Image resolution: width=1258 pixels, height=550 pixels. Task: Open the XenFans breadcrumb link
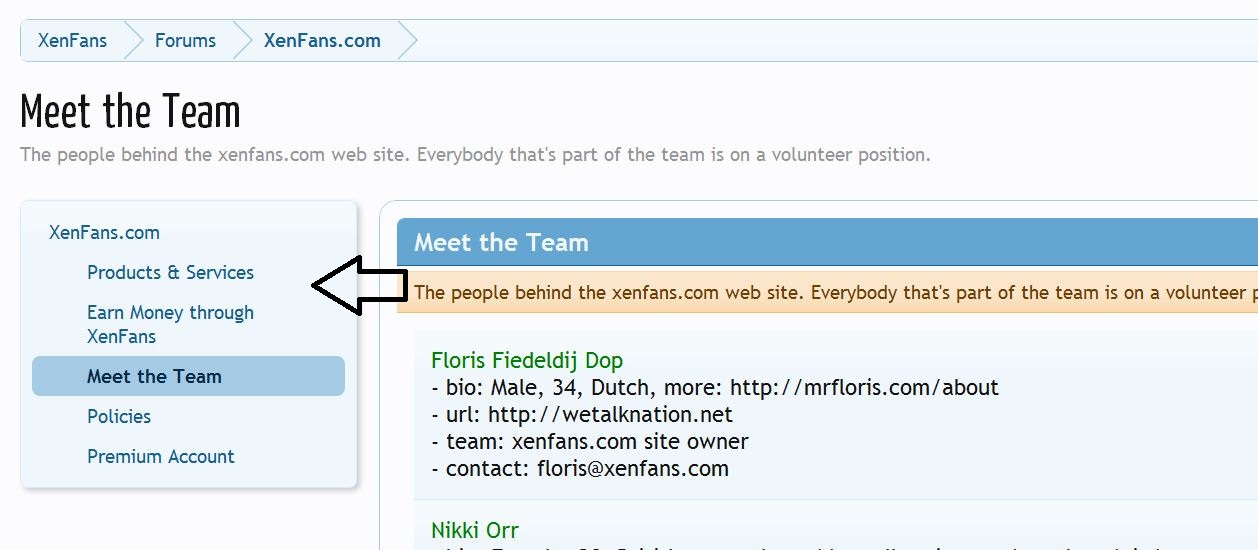click(72, 41)
